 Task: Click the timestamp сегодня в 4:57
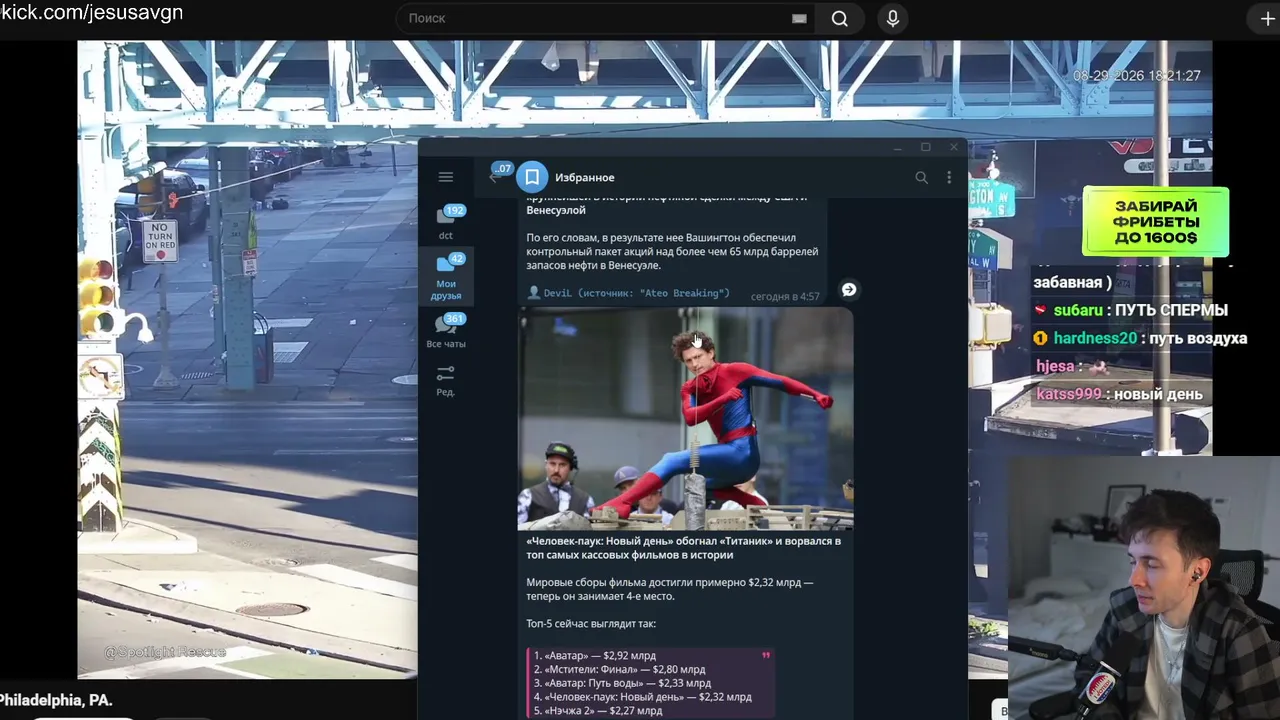tap(785, 296)
